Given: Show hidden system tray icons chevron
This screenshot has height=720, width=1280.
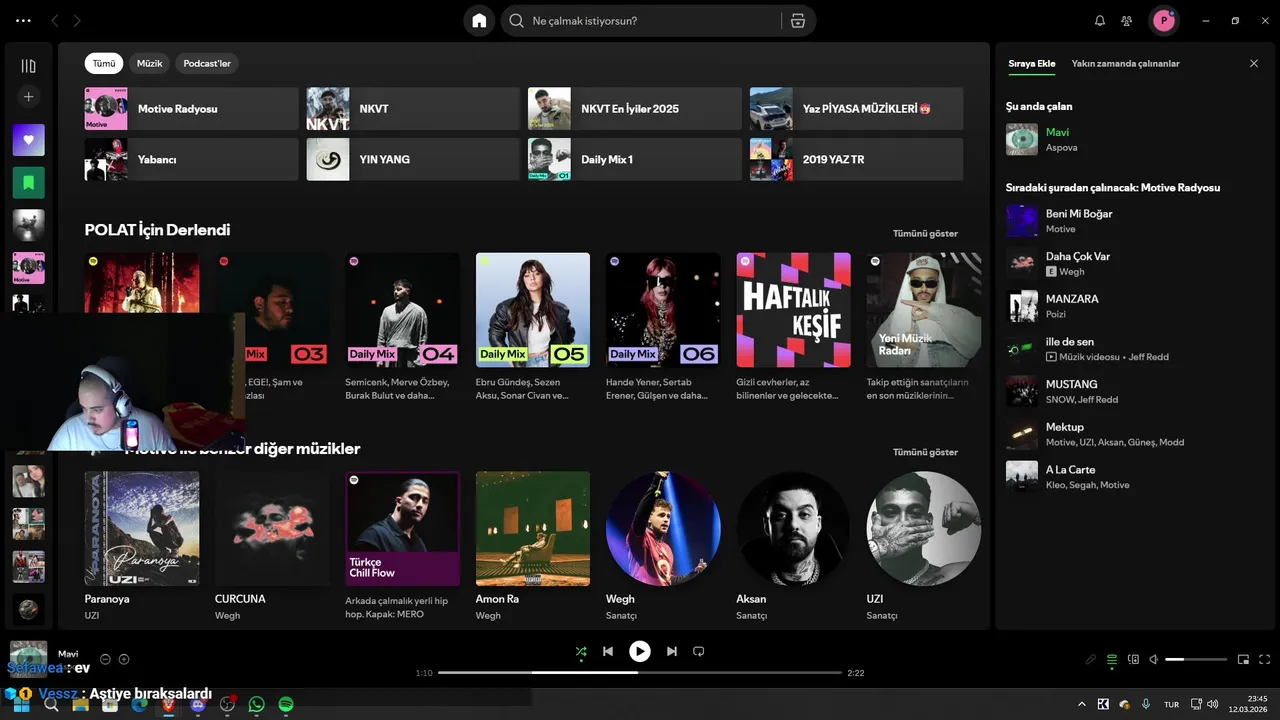Looking at the screenshot, I should [x=1081, y=705].
